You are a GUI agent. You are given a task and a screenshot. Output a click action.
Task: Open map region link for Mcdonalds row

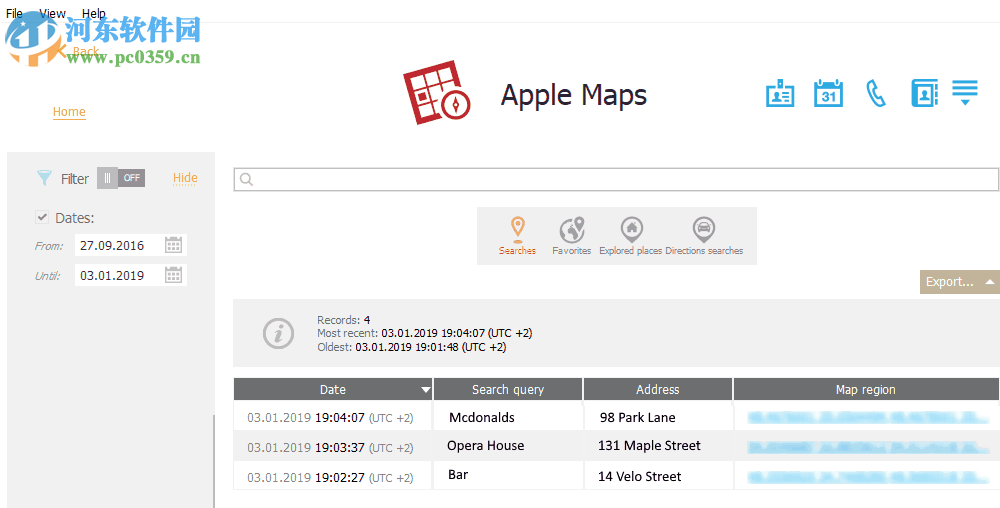pos(868,417)
